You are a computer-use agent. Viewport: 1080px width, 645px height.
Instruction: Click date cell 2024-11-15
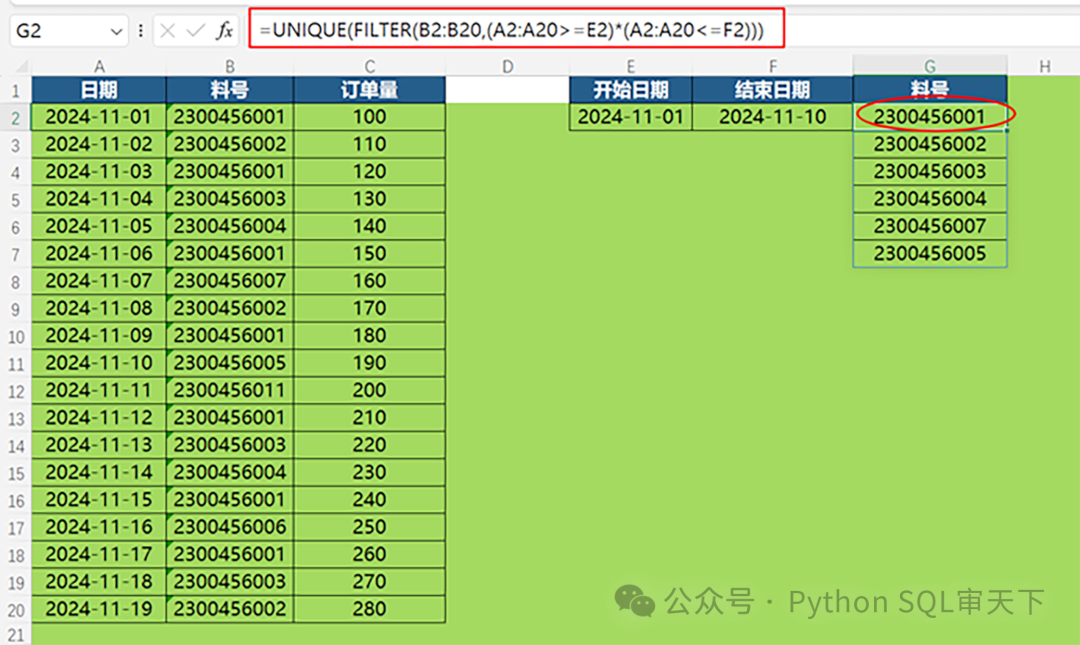(x=99, y=500)
